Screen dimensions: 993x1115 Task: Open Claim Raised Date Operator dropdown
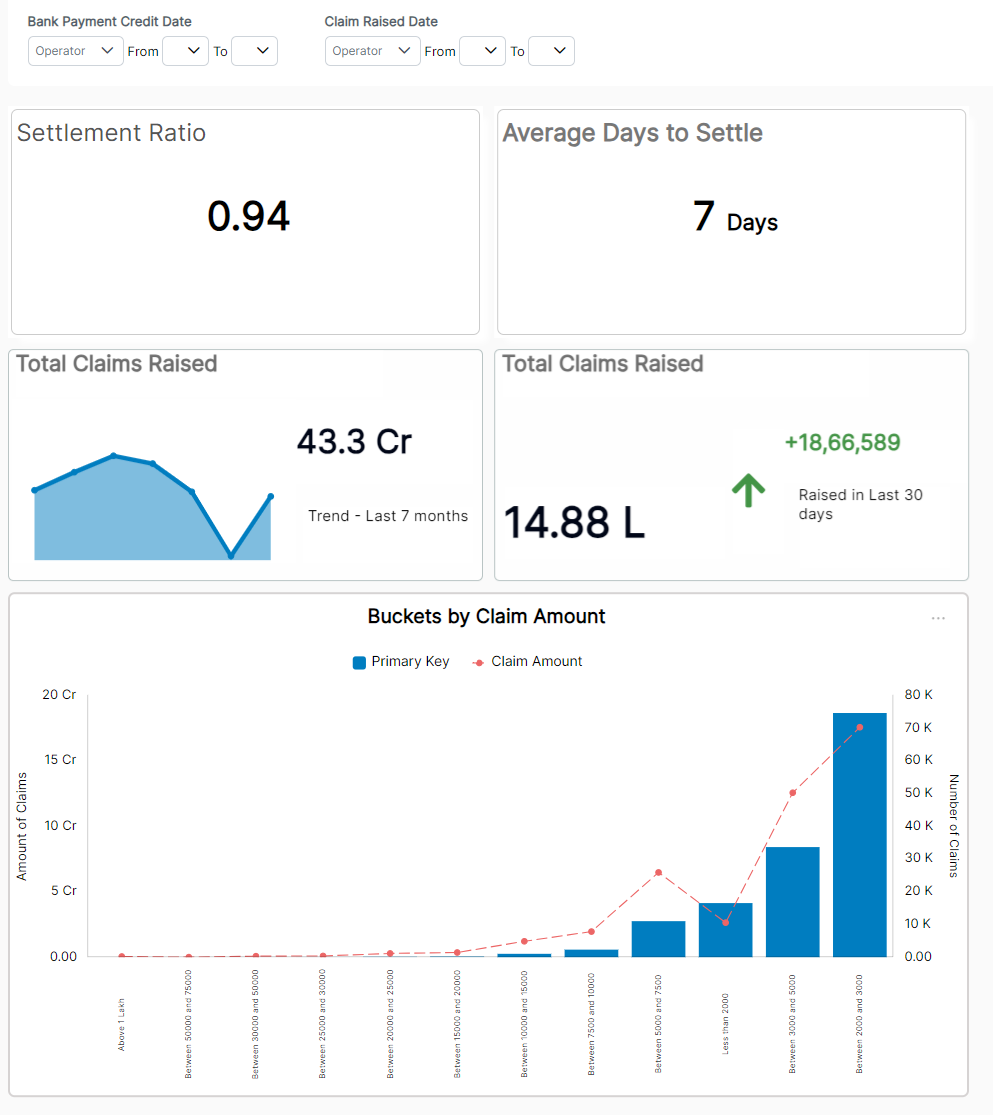pos(373,51)
